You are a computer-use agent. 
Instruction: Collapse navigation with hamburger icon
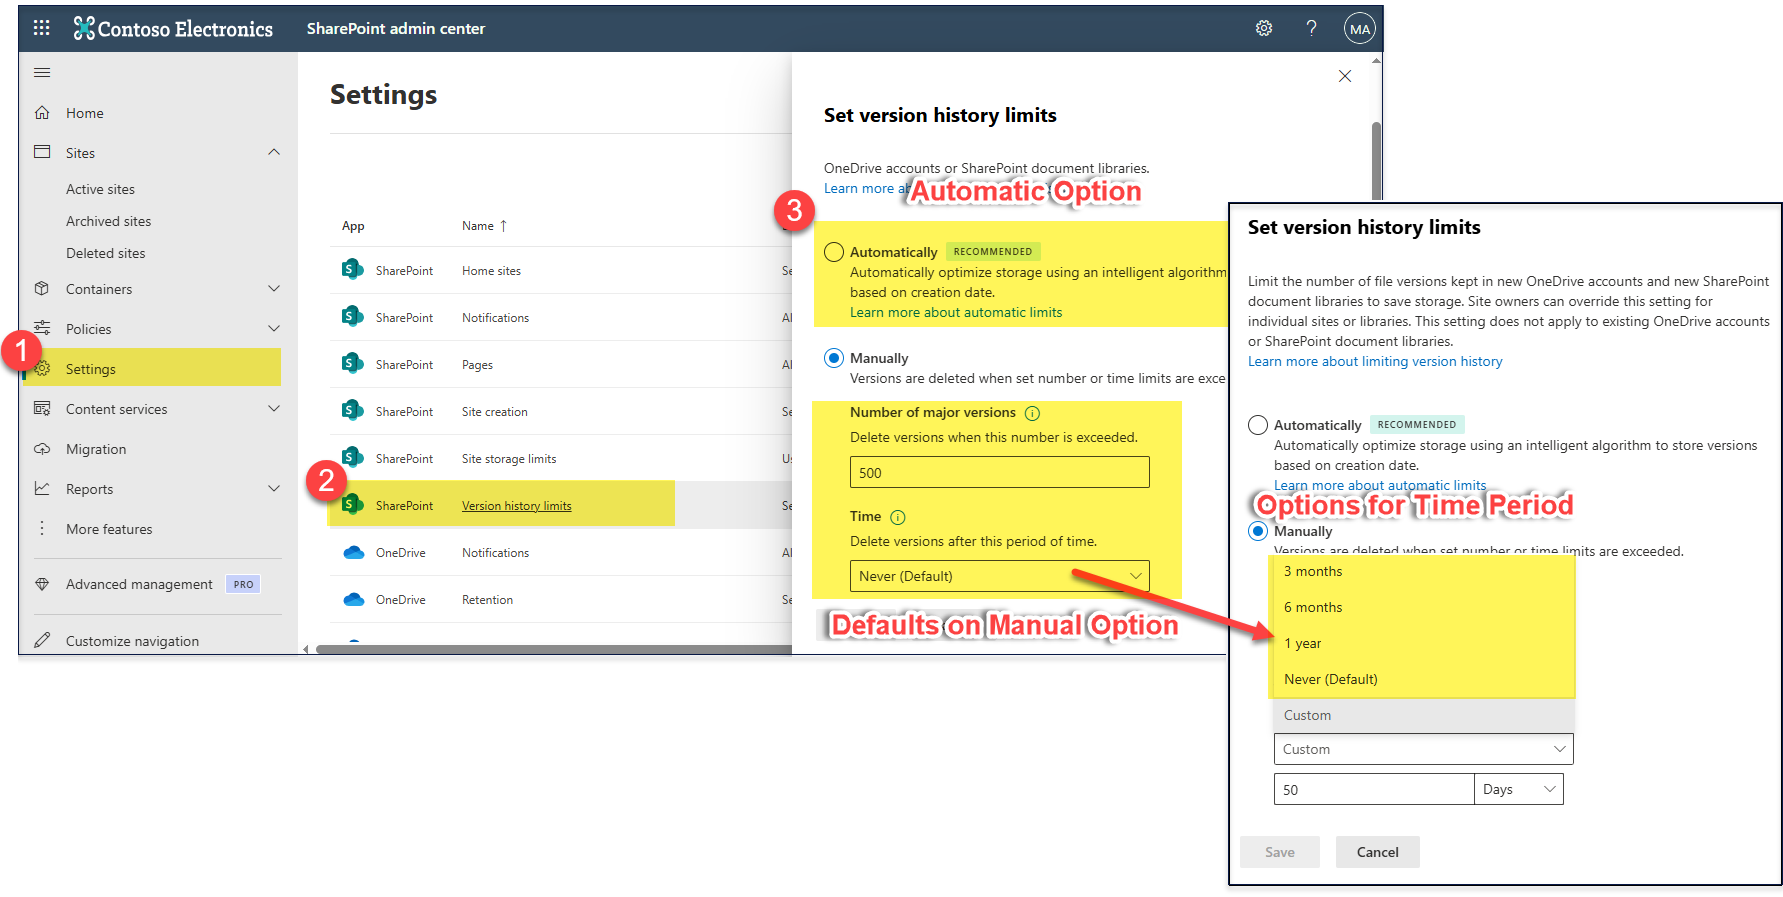[x=42, y=72]
